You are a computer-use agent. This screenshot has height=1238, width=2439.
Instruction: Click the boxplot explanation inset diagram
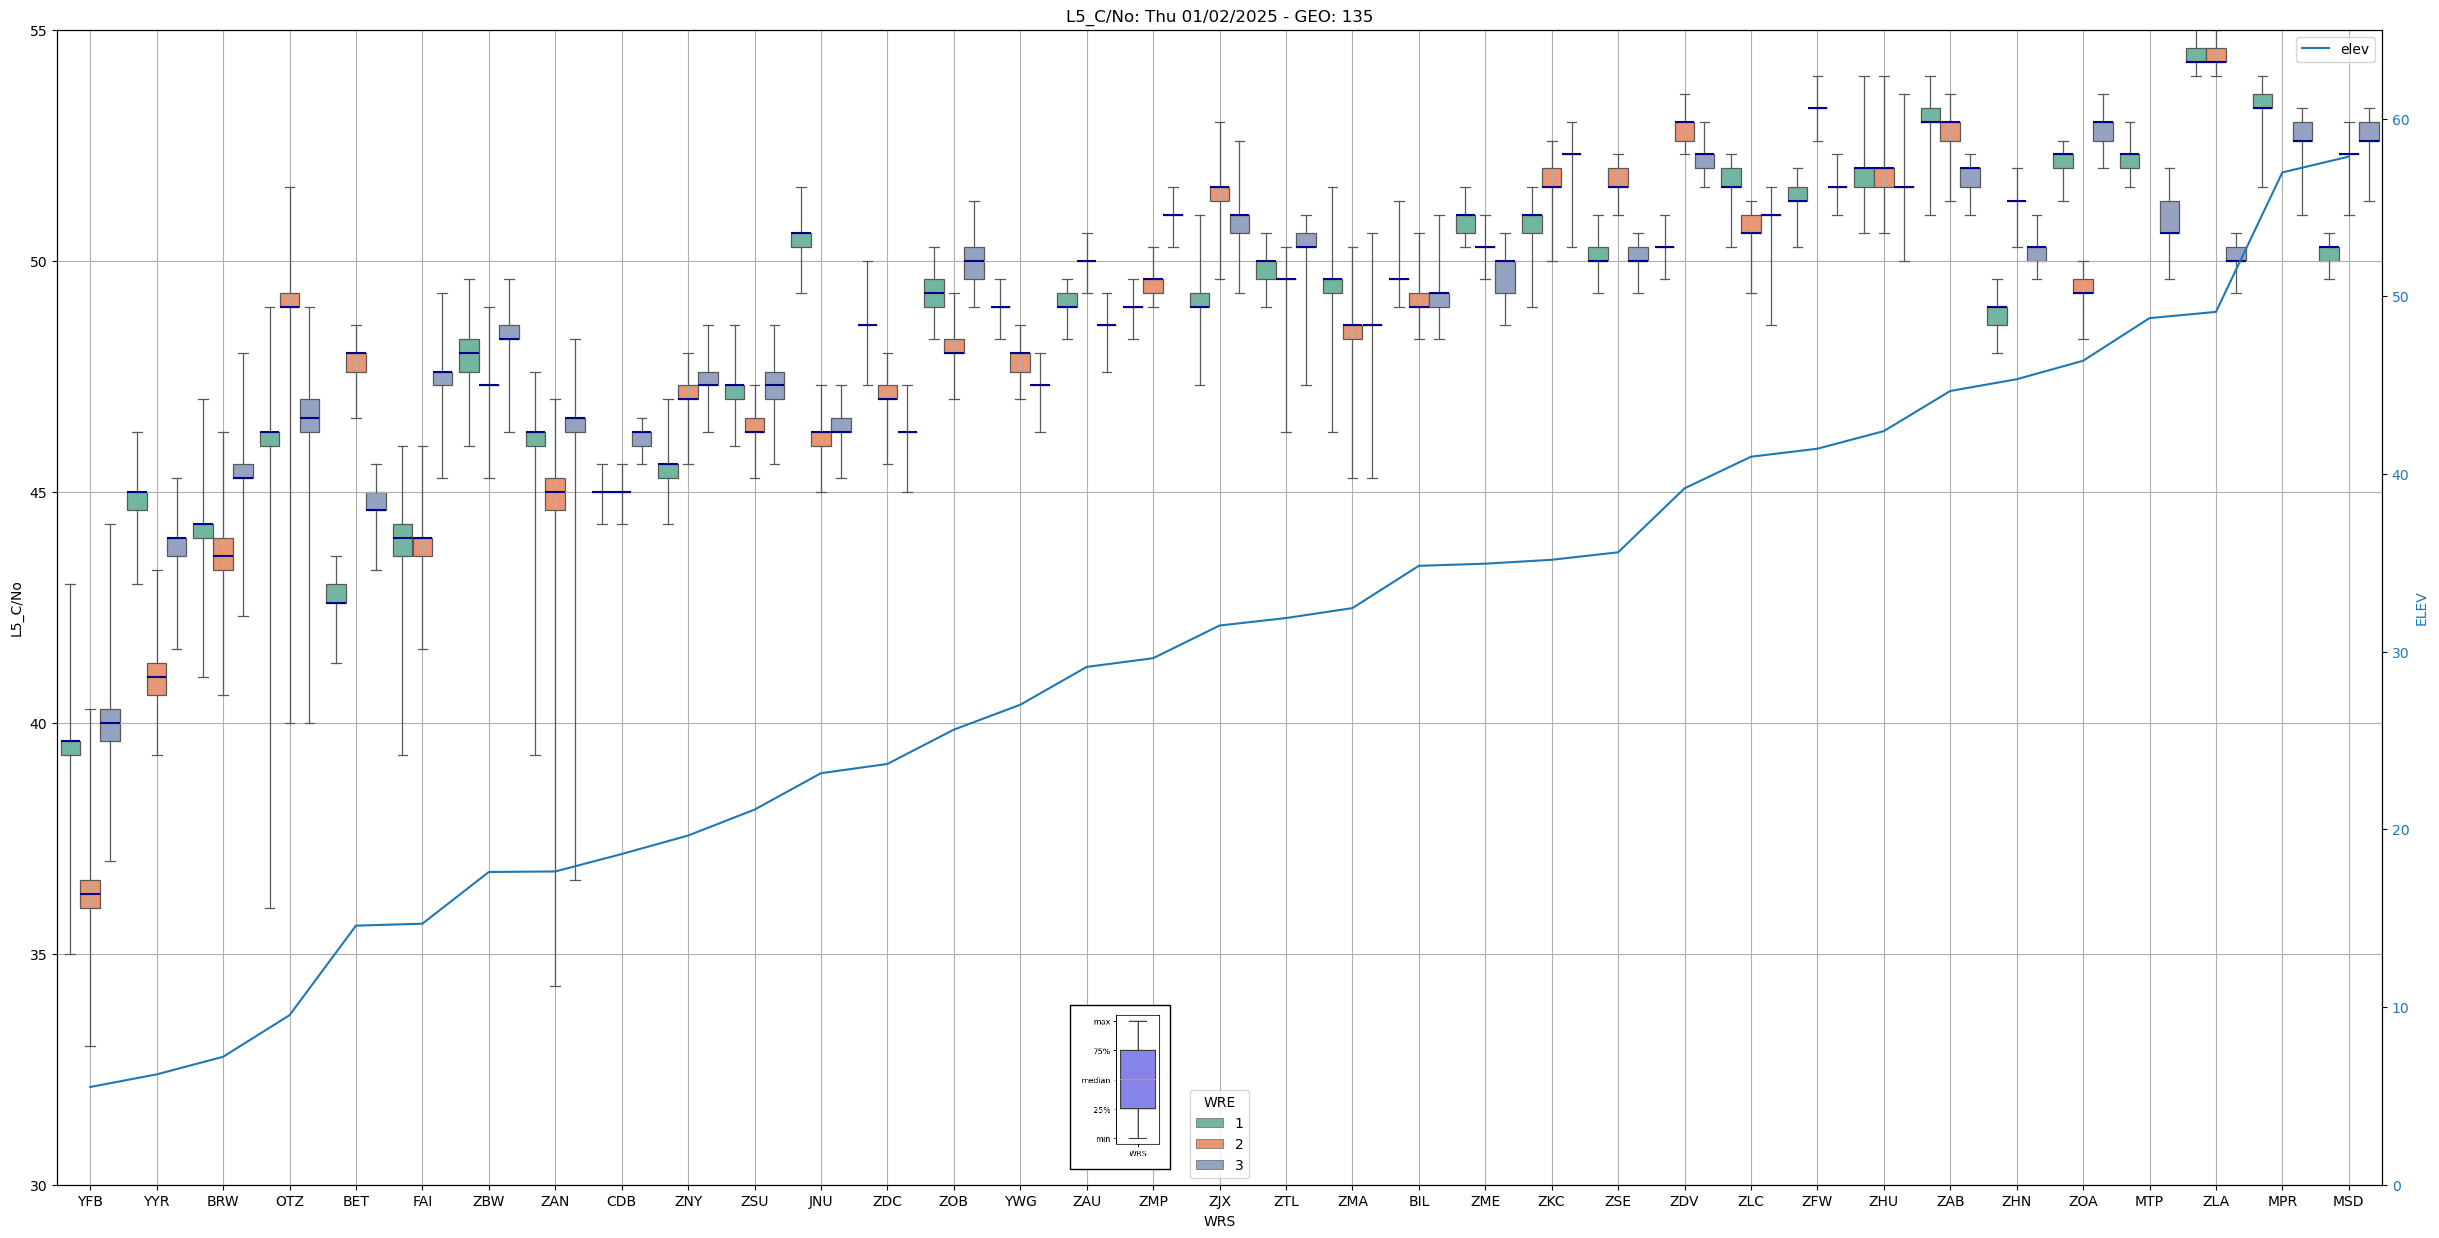point(1120,1087)
